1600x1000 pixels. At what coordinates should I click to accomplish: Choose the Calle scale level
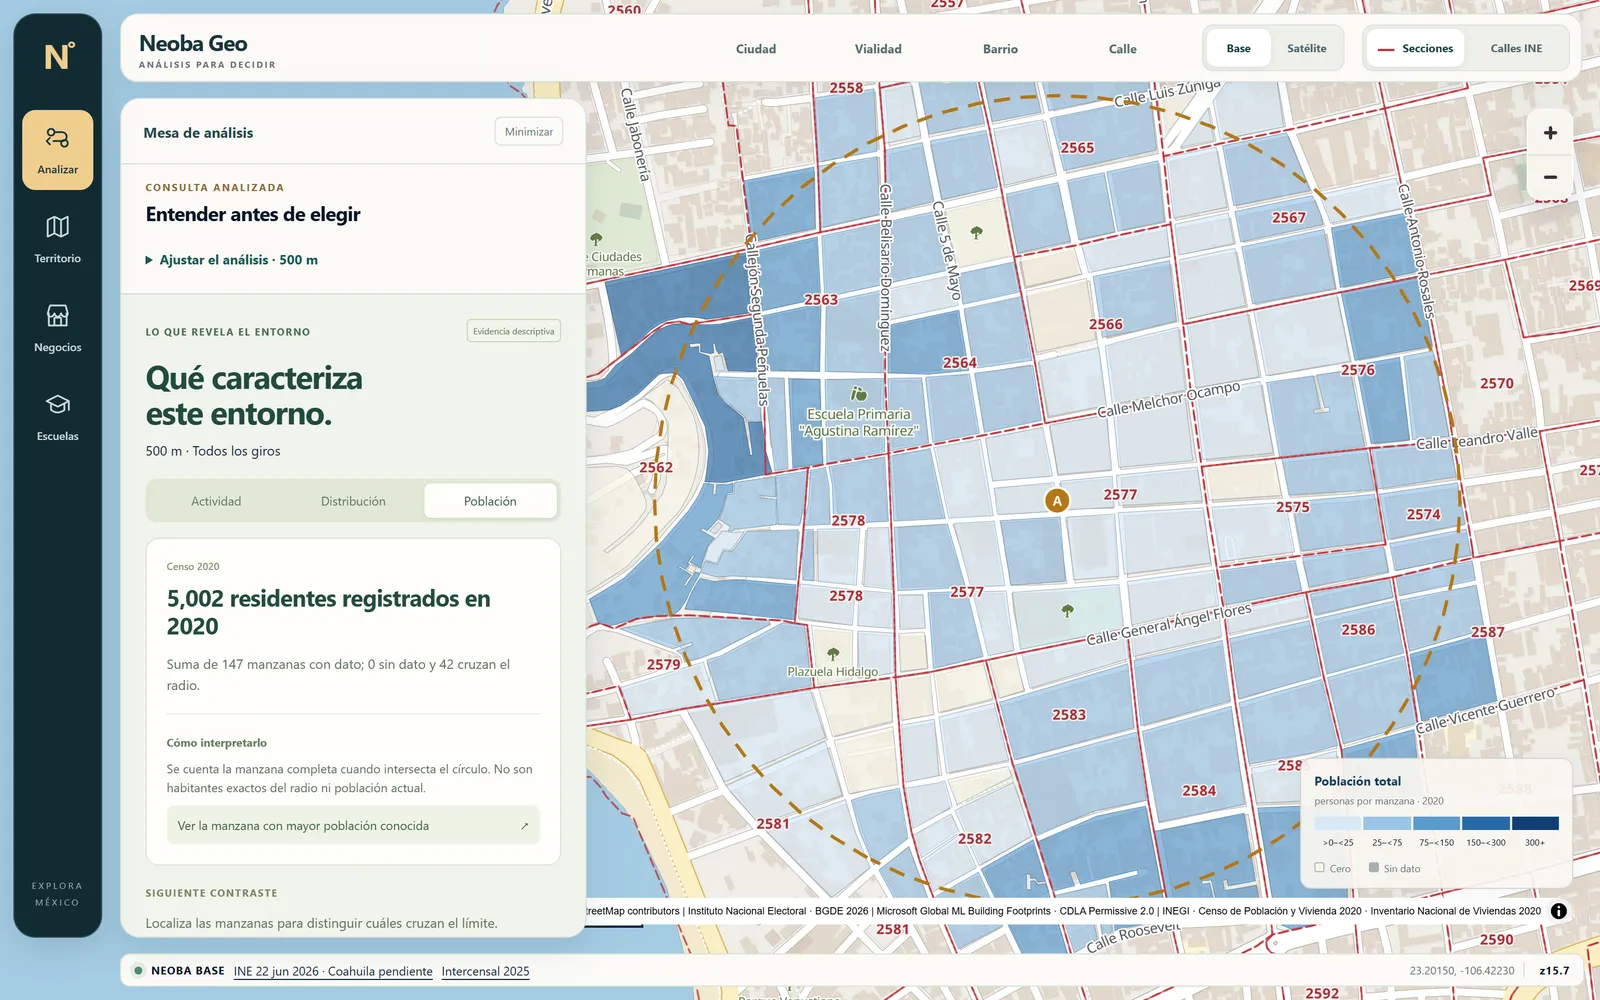[x=1122, y=49]
